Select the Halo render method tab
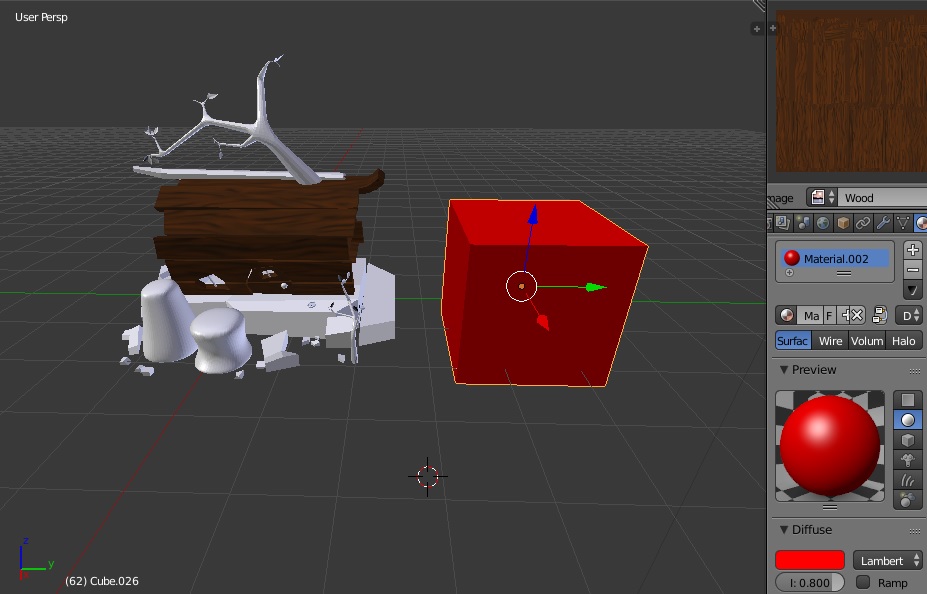 coord(904,340)
